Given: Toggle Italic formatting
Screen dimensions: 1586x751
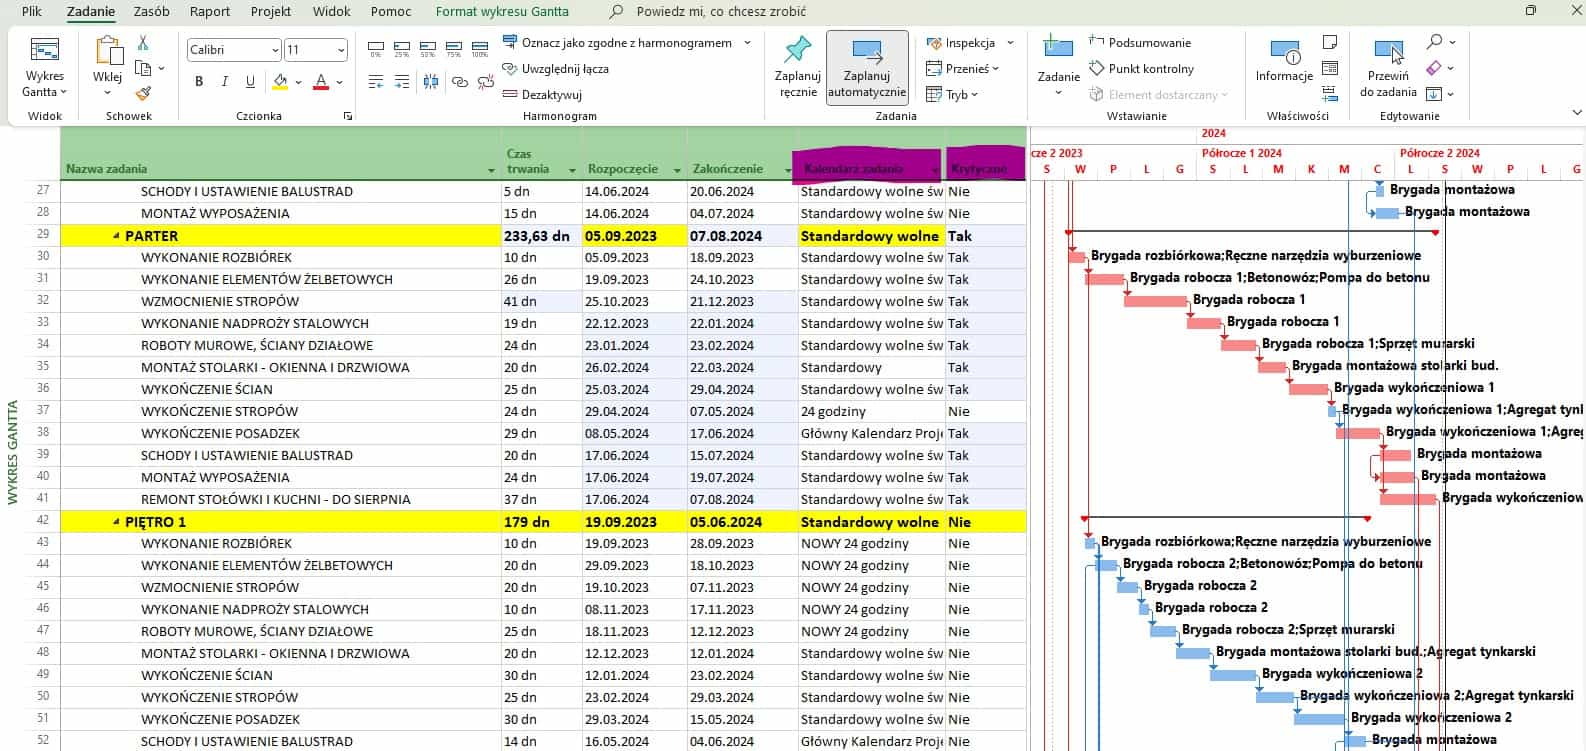Looking at the screenshot, I should coord(225,82).
